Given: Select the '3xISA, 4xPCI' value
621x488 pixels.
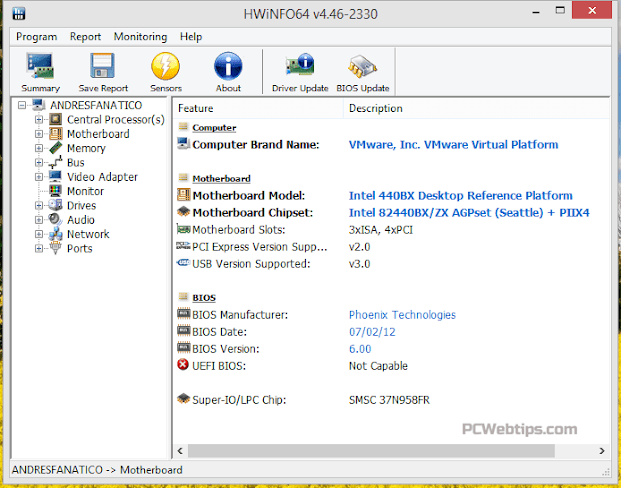Looking at the screenshot, I should [x=381, y=230].
